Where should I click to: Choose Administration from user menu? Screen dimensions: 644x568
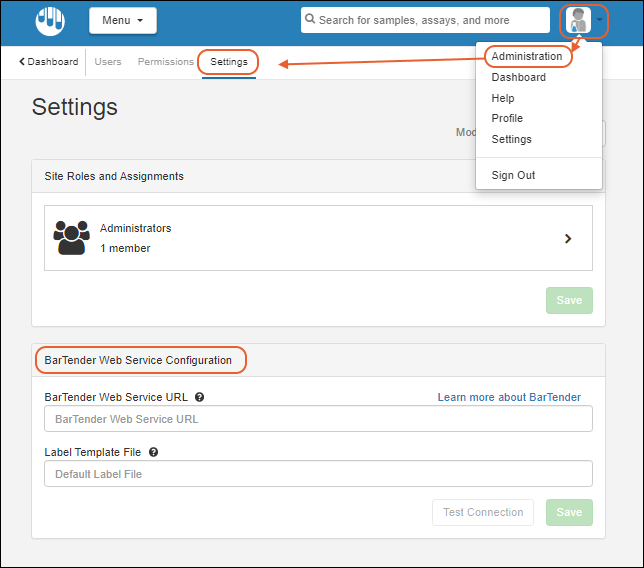pyautogui.click(x=527, y=56)
